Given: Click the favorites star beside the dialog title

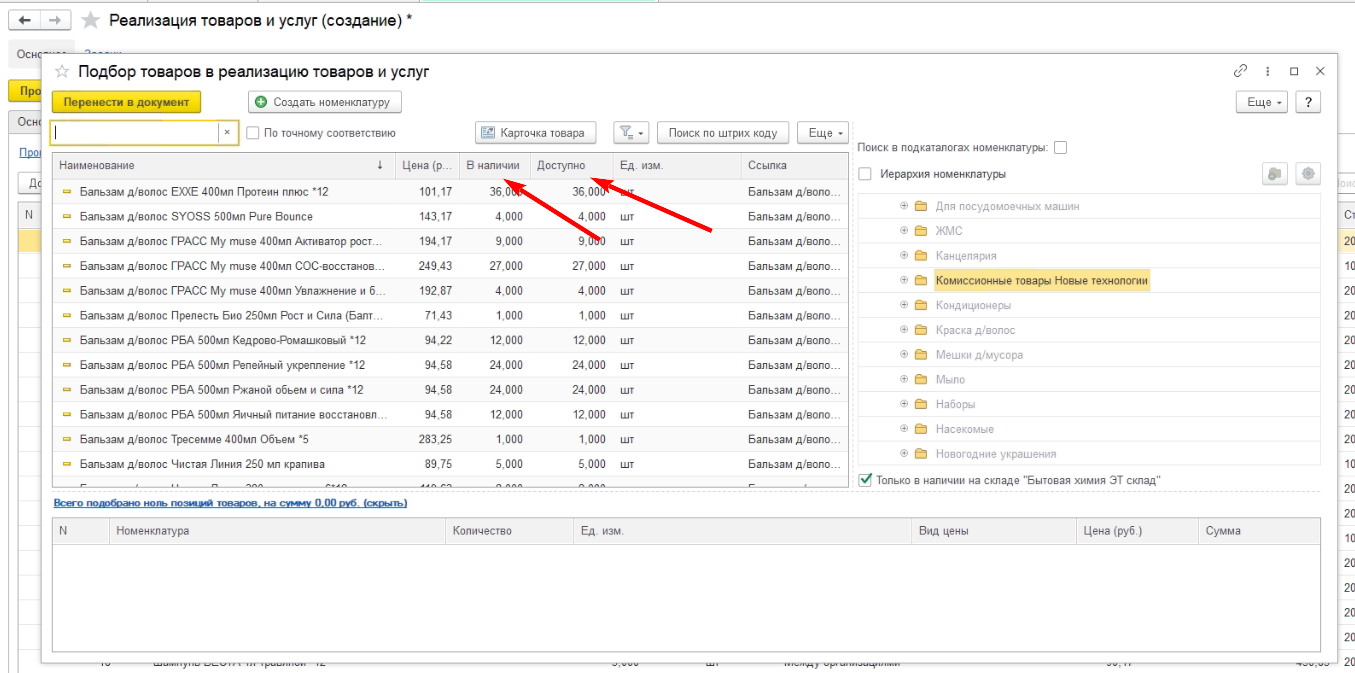Looking at the screenshot, I should tap(62, 72).
